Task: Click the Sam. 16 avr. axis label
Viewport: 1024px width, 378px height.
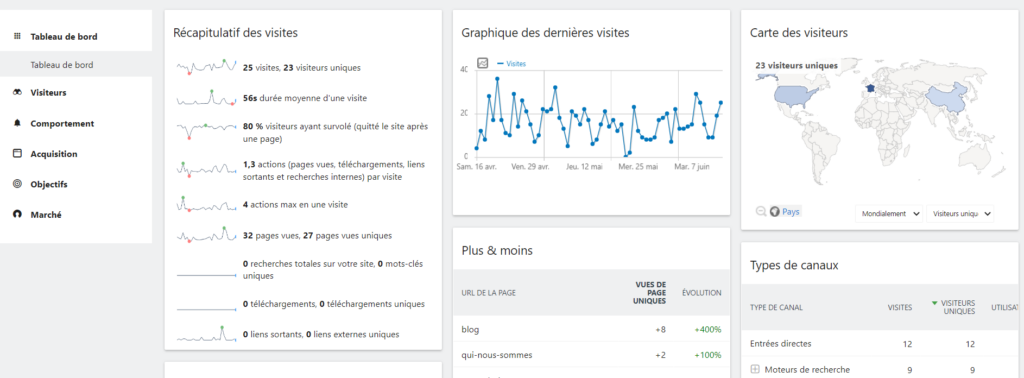Action: tap(476, 167)
